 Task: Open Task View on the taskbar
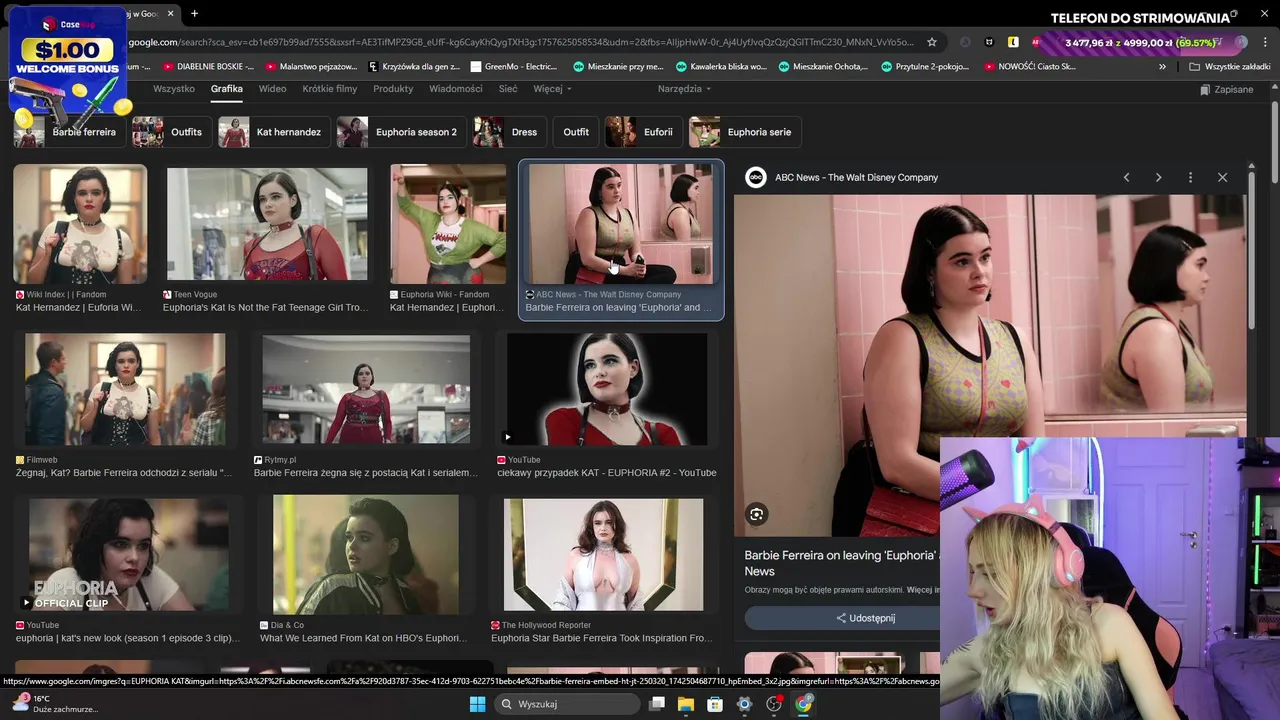click(x=657, y=704)
